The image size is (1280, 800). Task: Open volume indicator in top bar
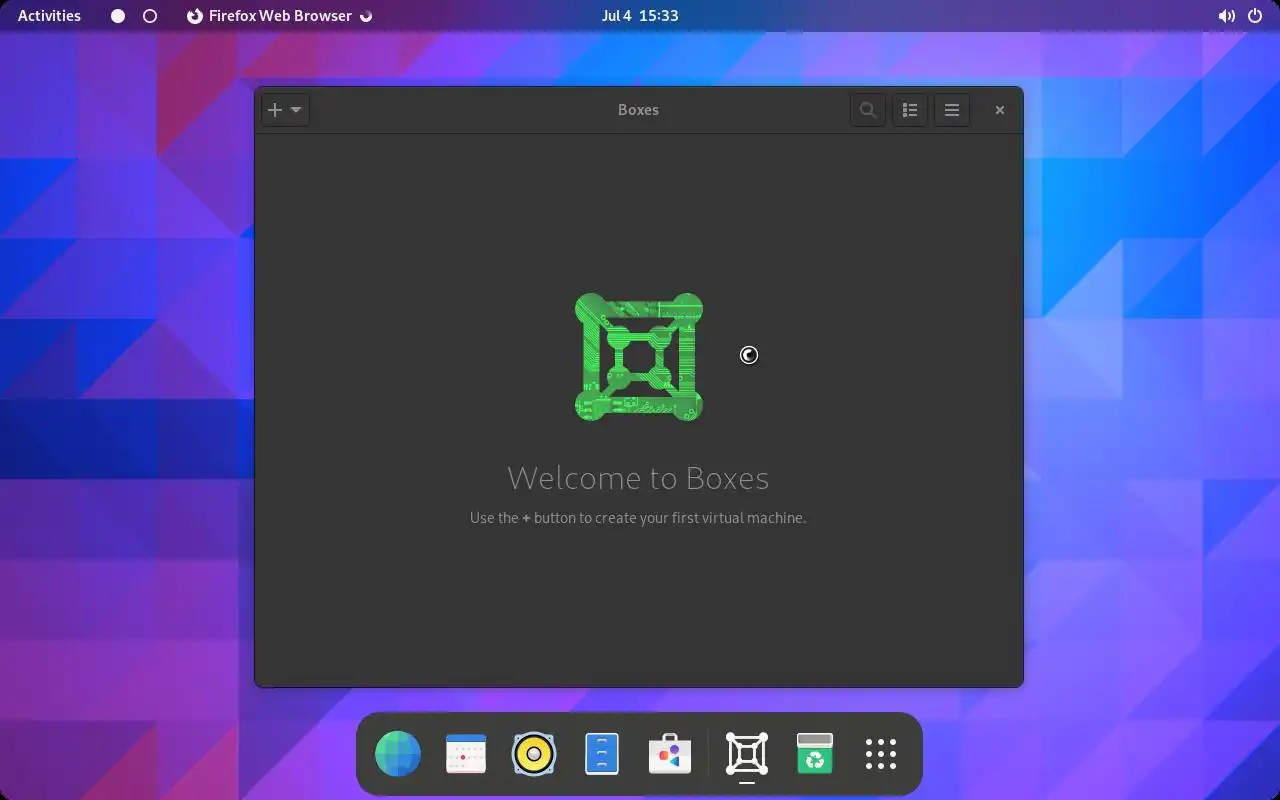(1226, 16)
